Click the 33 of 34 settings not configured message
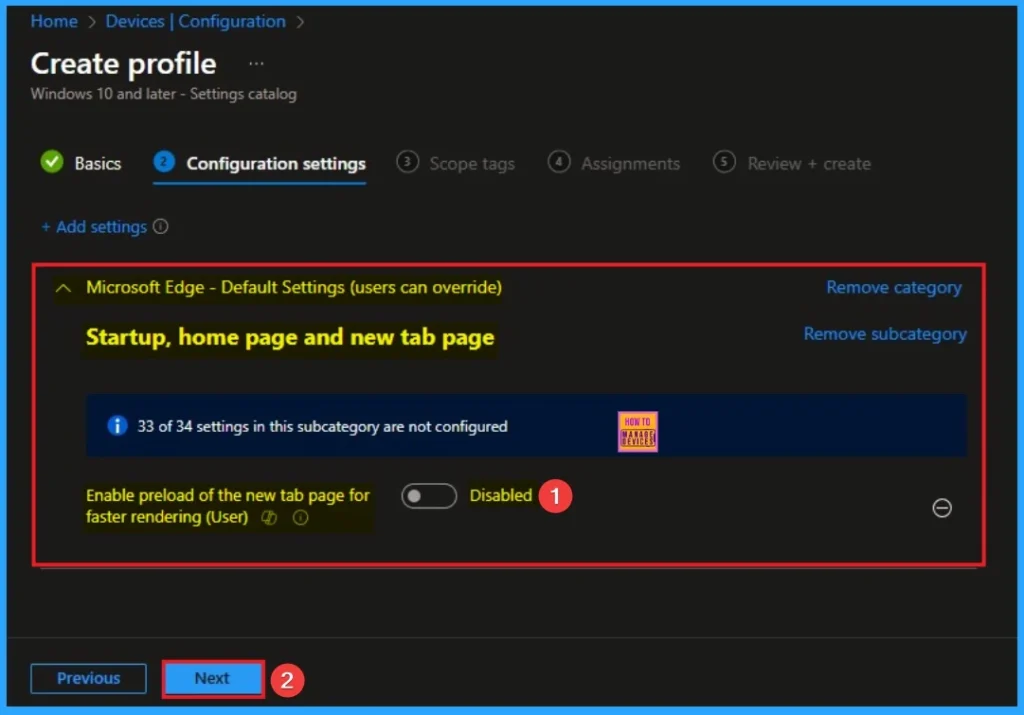Viewport: 1024px width, 715px height. pyautogui.click(x=322, y=426)
